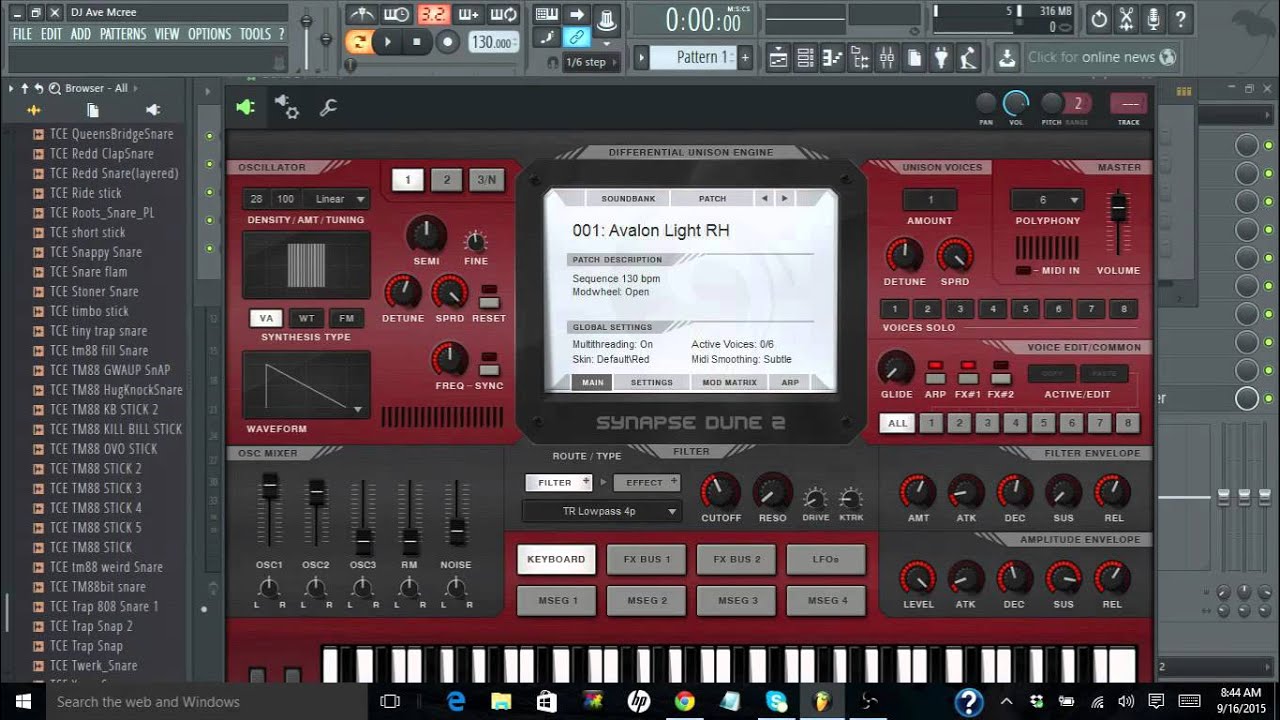Open the plugin picker plug icon

click(940, 58)
